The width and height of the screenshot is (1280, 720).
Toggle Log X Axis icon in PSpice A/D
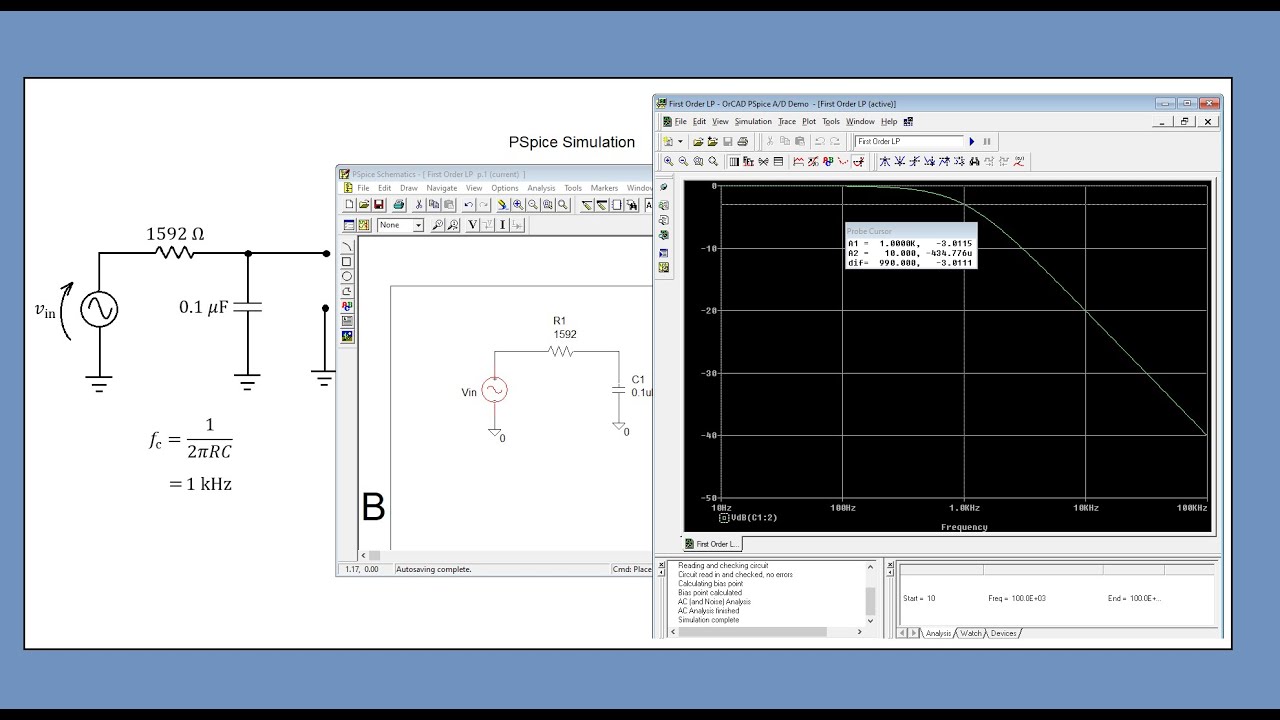[x=734, y=161]
